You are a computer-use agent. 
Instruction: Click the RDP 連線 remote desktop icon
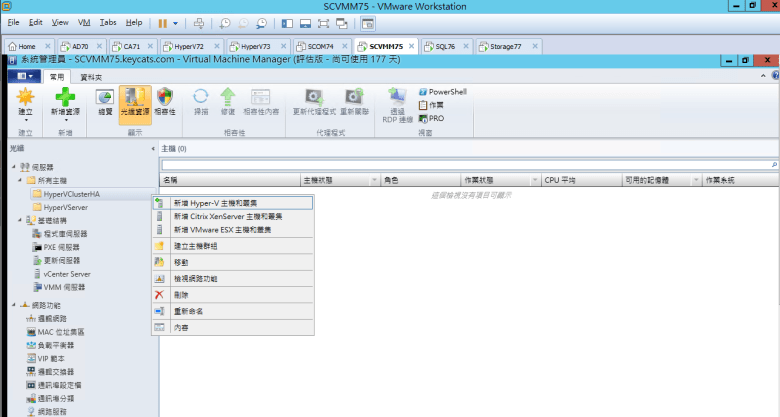(x=400, y=99)
